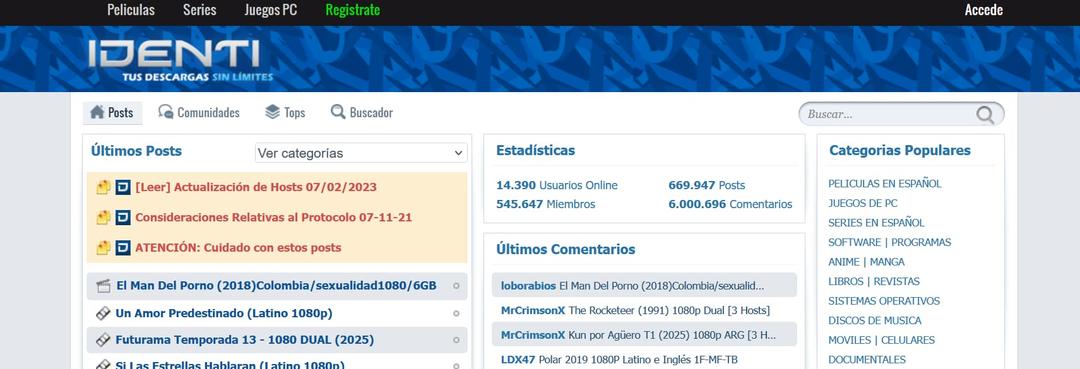Image resolution: width=1080 pixels, height=369 pixels.
Task: Open Kun por Agüero T1 comment
Action: 672,335
